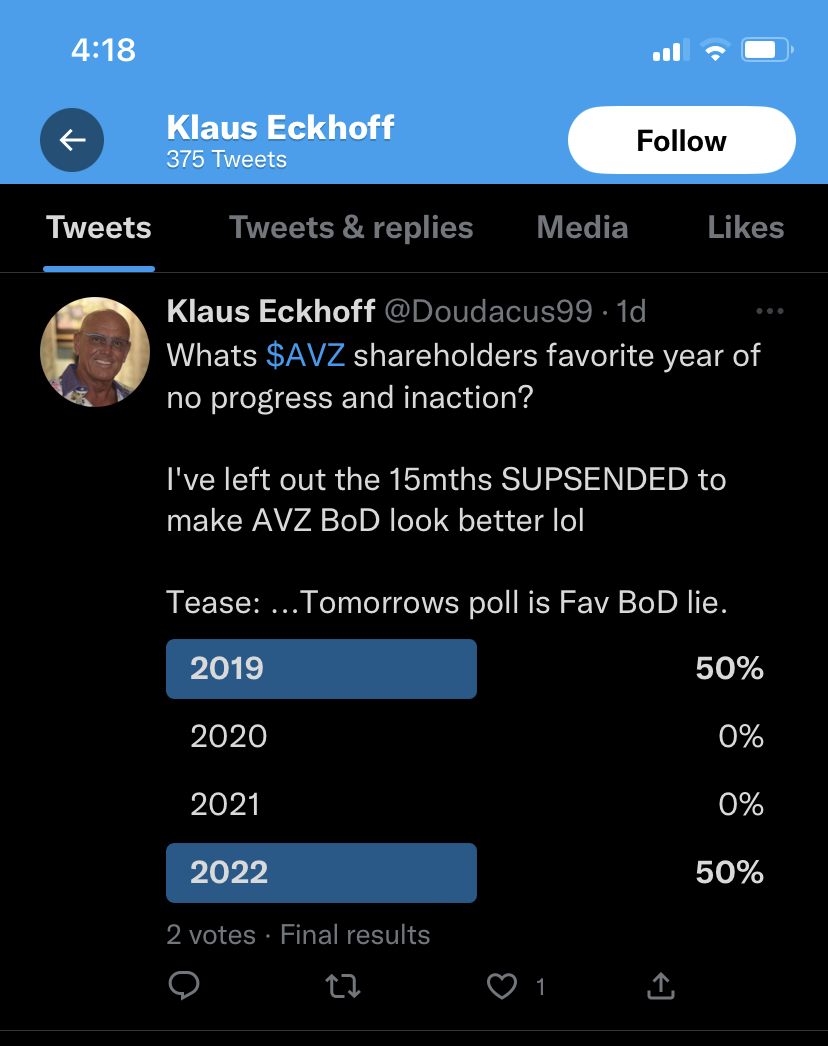Open the $AVZ cashtag link
Screen dimensions: 828x1046
pos(305,355)
